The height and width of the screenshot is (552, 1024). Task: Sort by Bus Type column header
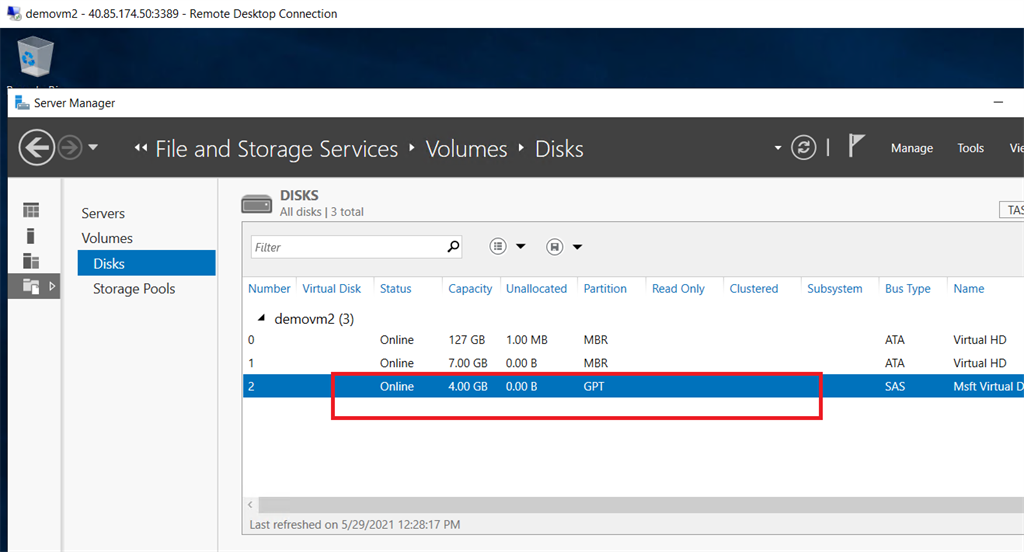(908, 288)
